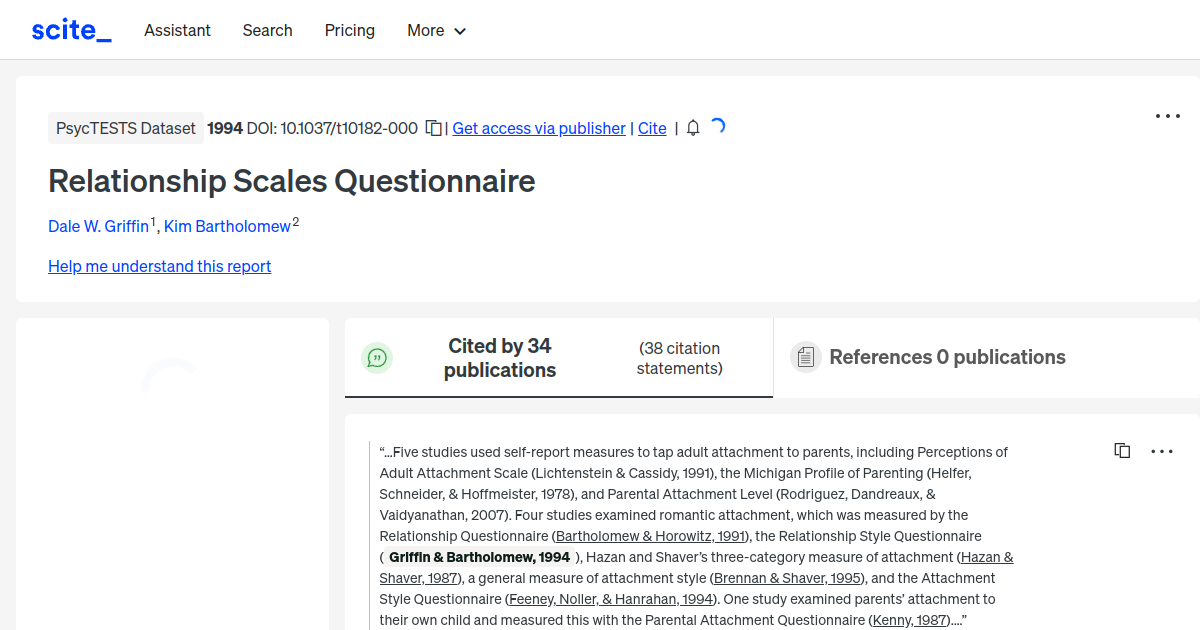Image resolution: width=1200 pixels, height=630 pixels.
Task: Open author Dale W. Griffin's profile
Action: click(98, 227)
